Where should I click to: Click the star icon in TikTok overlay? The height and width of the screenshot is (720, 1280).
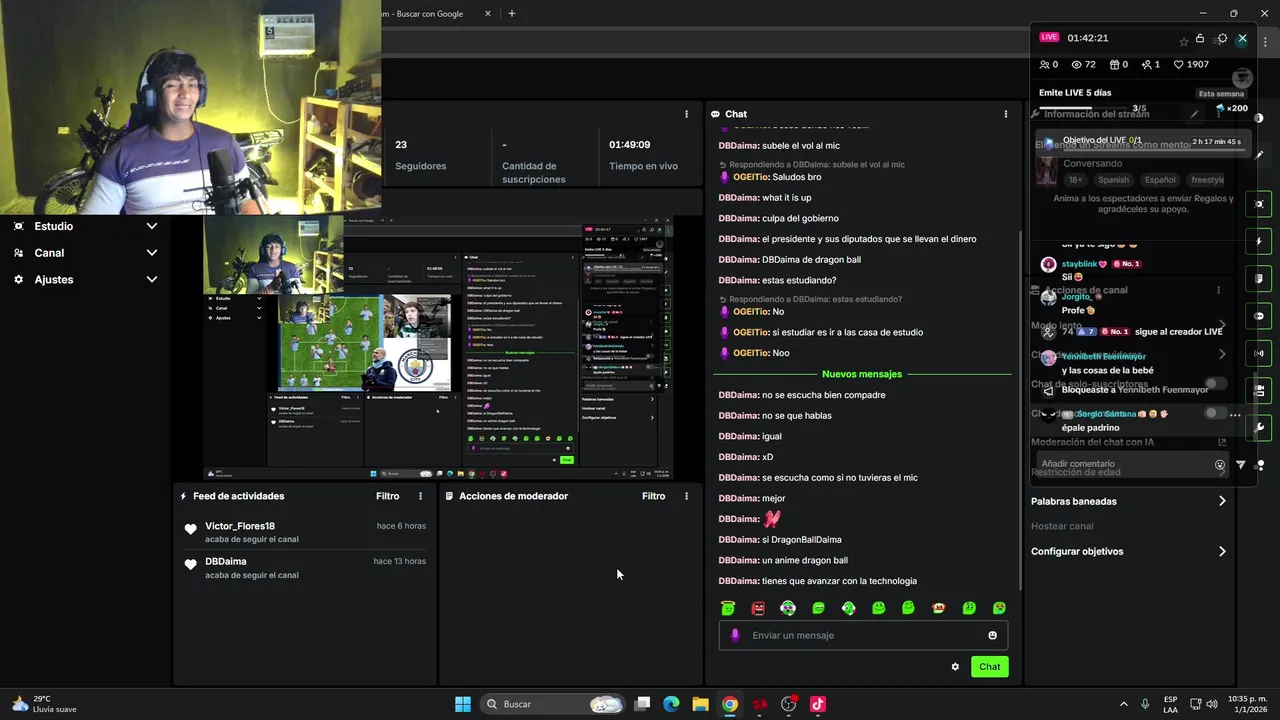point(1184,41)
